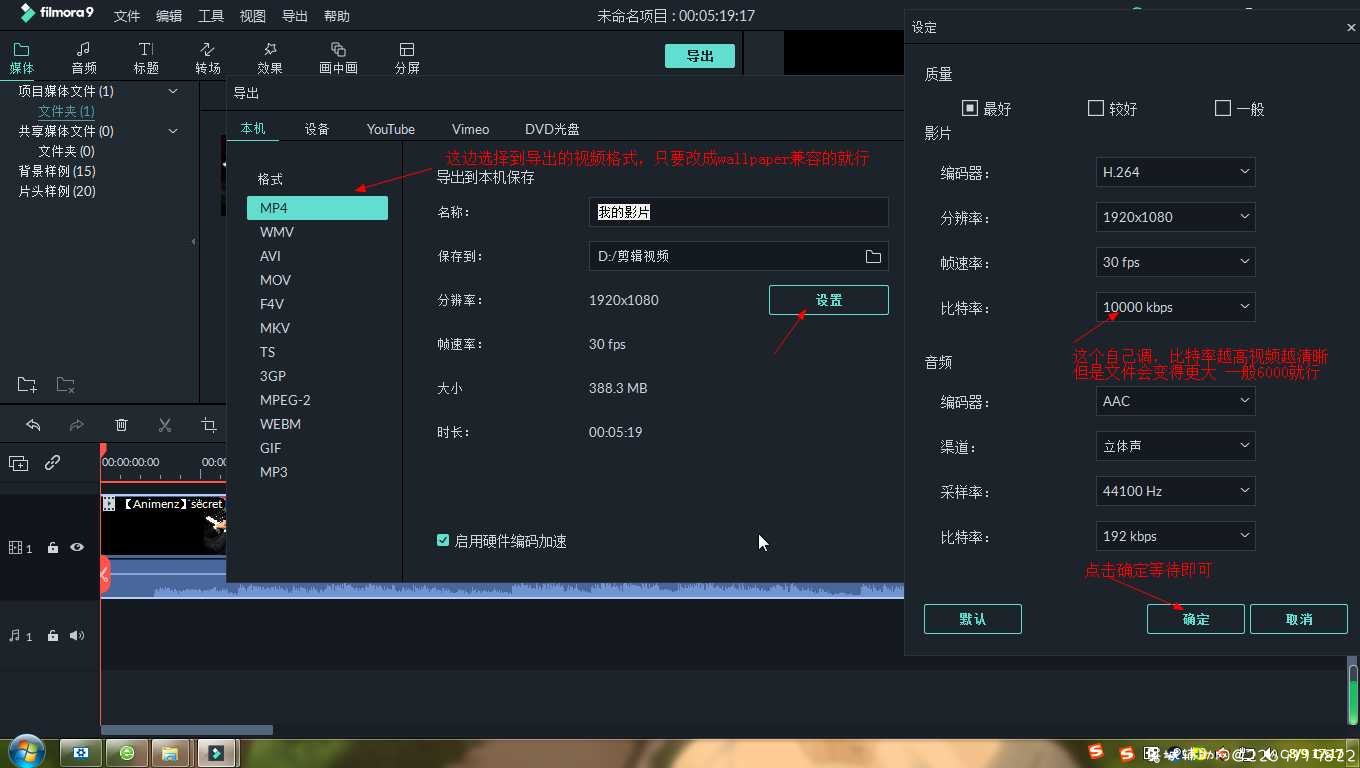This screenshot has height=768, width=1360.
Task: Uncheck 启用硬件编码加速 checkbox
Action: 443,540
